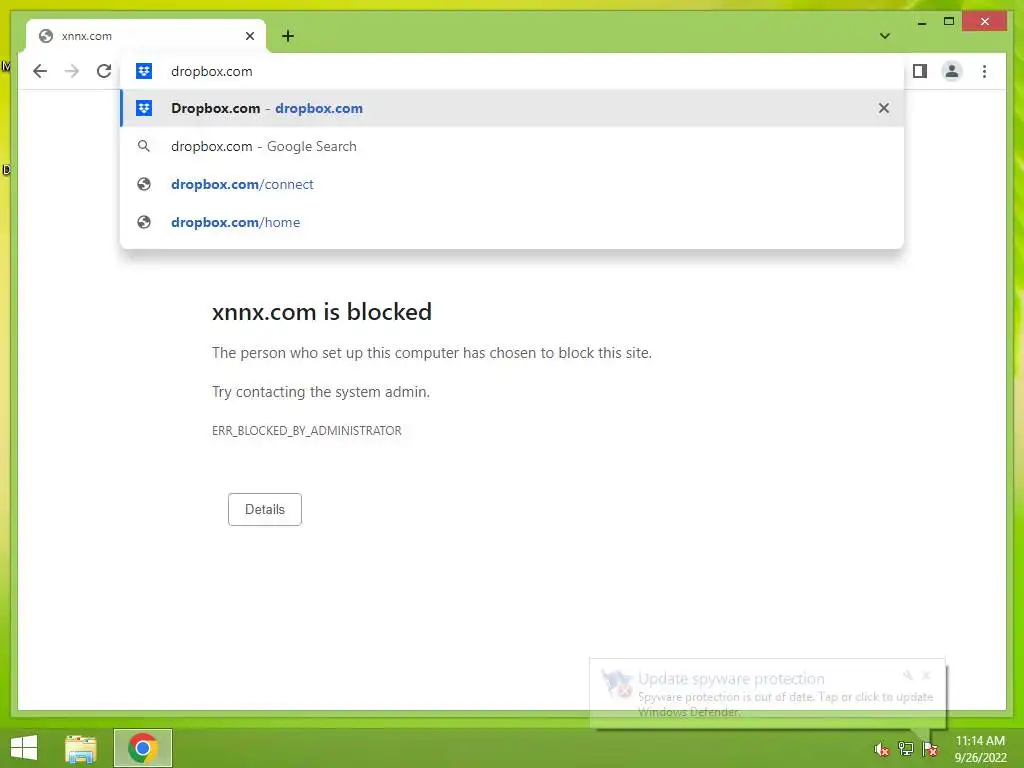Choose the dropbox.com - Google Search suggestion

[x=513, y=146]
